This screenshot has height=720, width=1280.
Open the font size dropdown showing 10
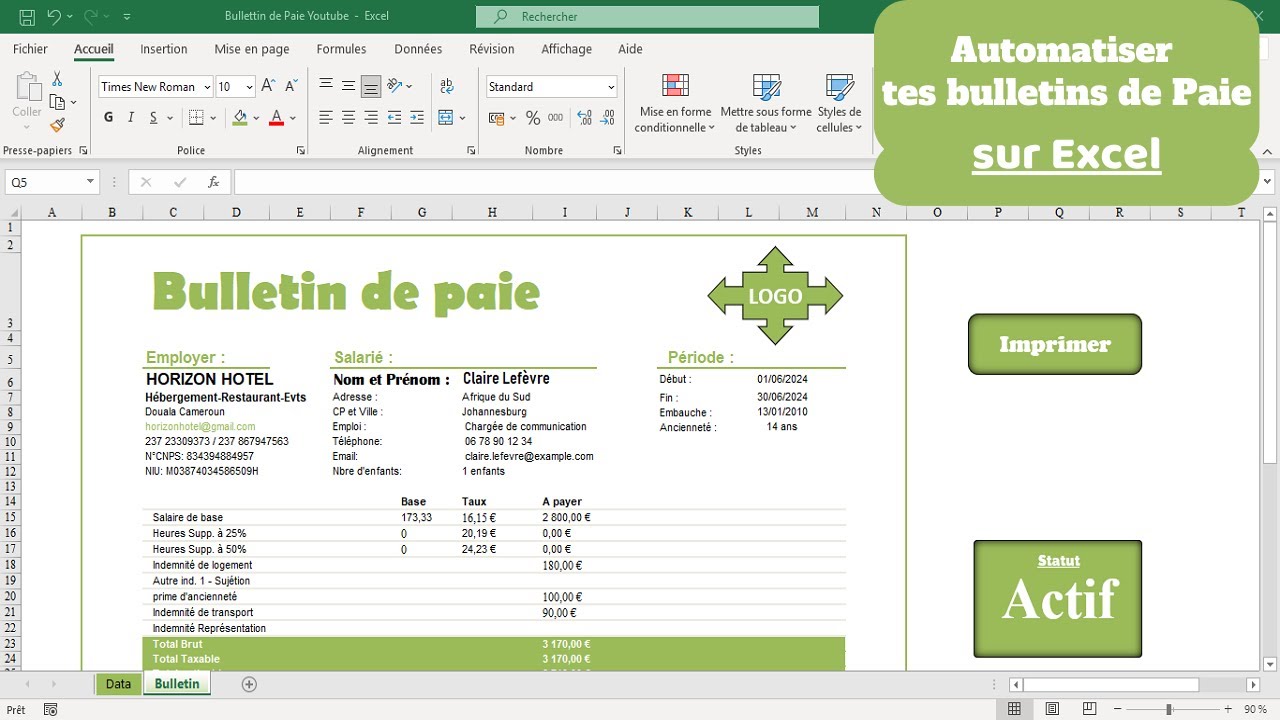click(x=250, y=87)
